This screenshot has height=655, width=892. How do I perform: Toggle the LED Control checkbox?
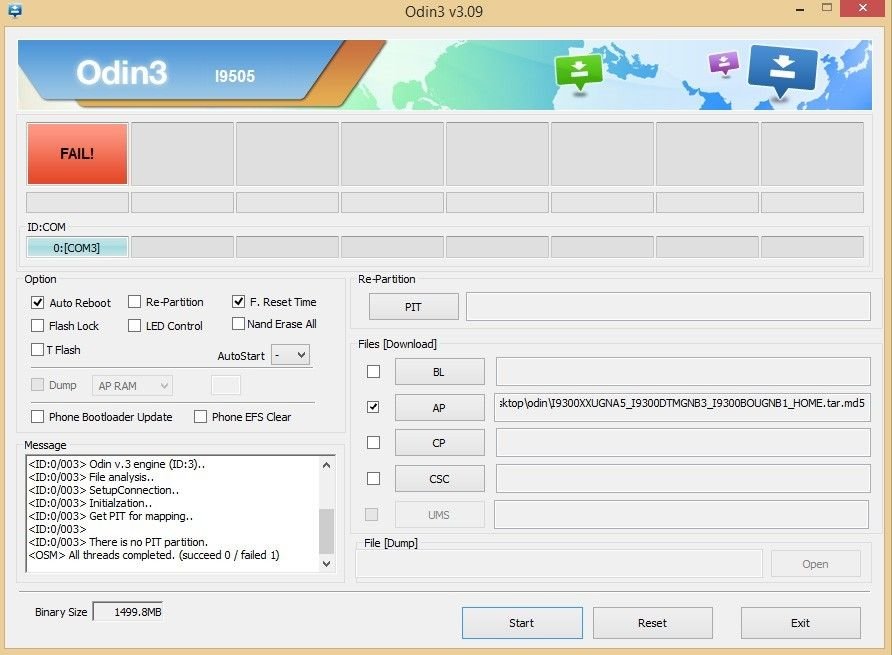pyautogui.click(x=134, y=326)
